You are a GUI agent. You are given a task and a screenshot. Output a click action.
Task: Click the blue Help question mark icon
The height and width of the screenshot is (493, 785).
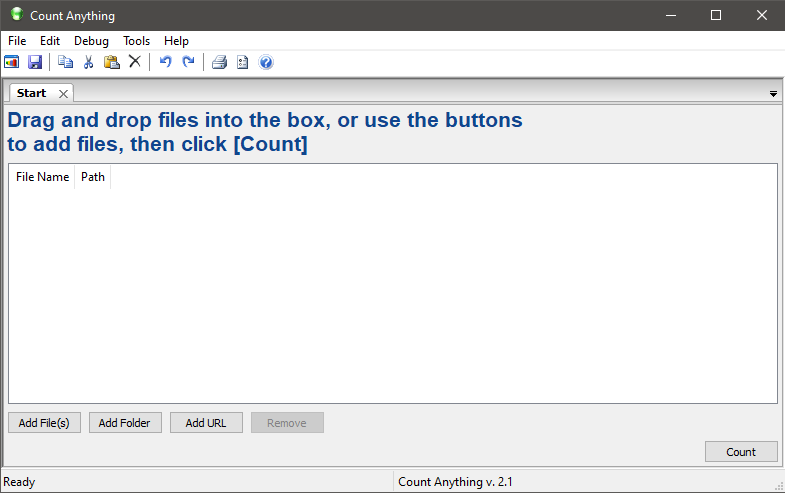click(266, 62)
